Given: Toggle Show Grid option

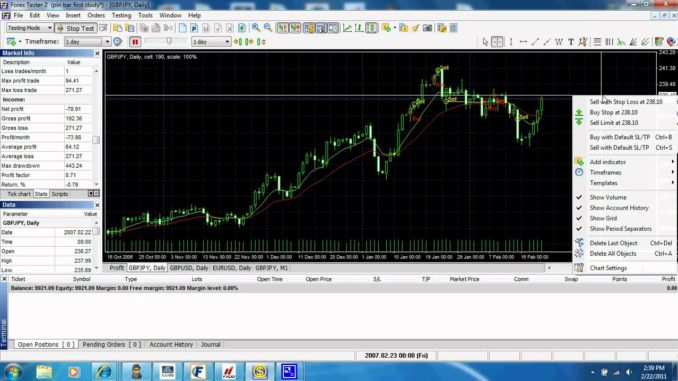Looking at the screenshot, I should (603, 218).
